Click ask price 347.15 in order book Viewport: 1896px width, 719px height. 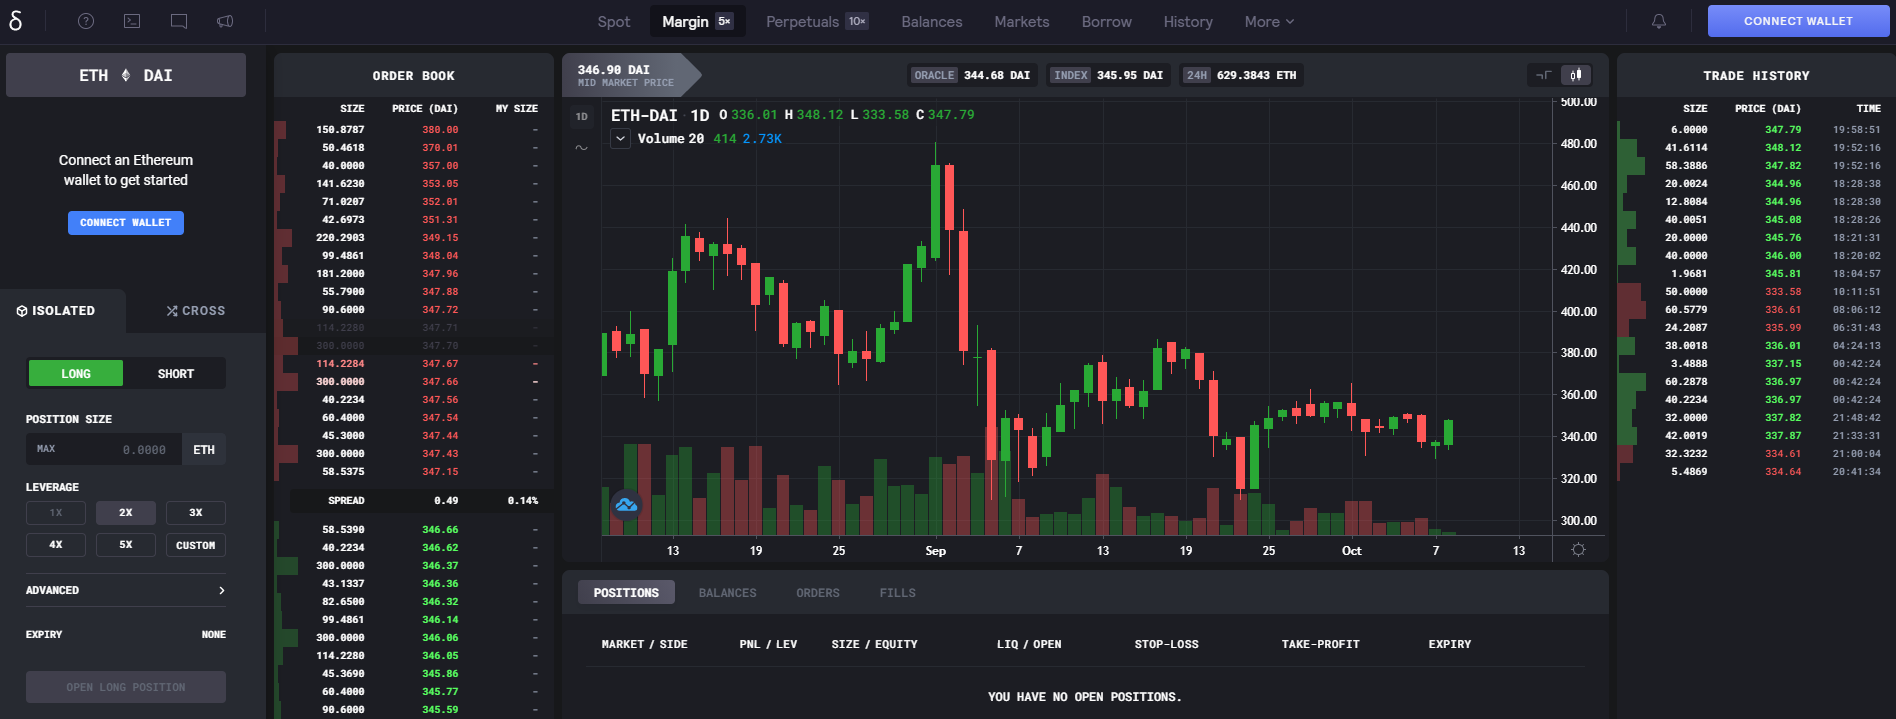pos(440,472)
